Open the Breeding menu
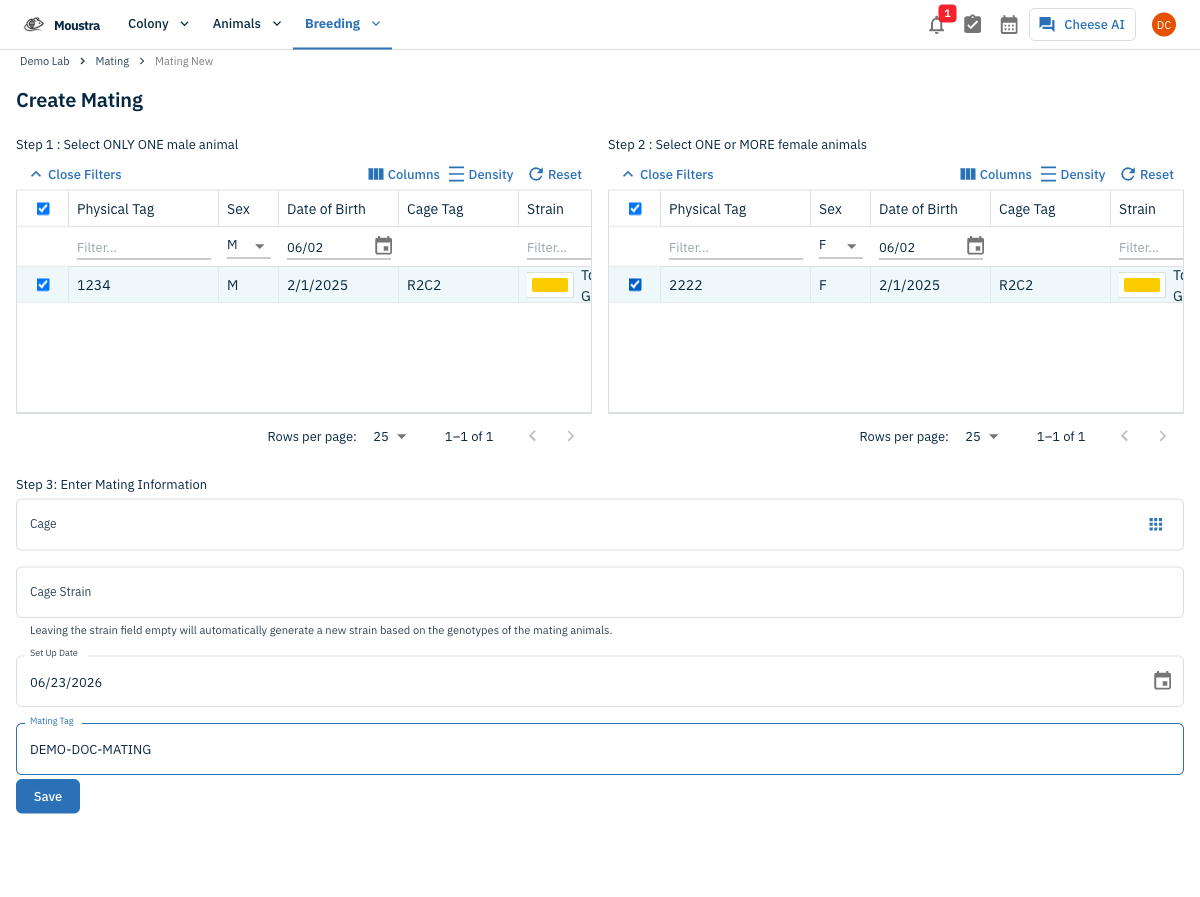 pos(342,24)
